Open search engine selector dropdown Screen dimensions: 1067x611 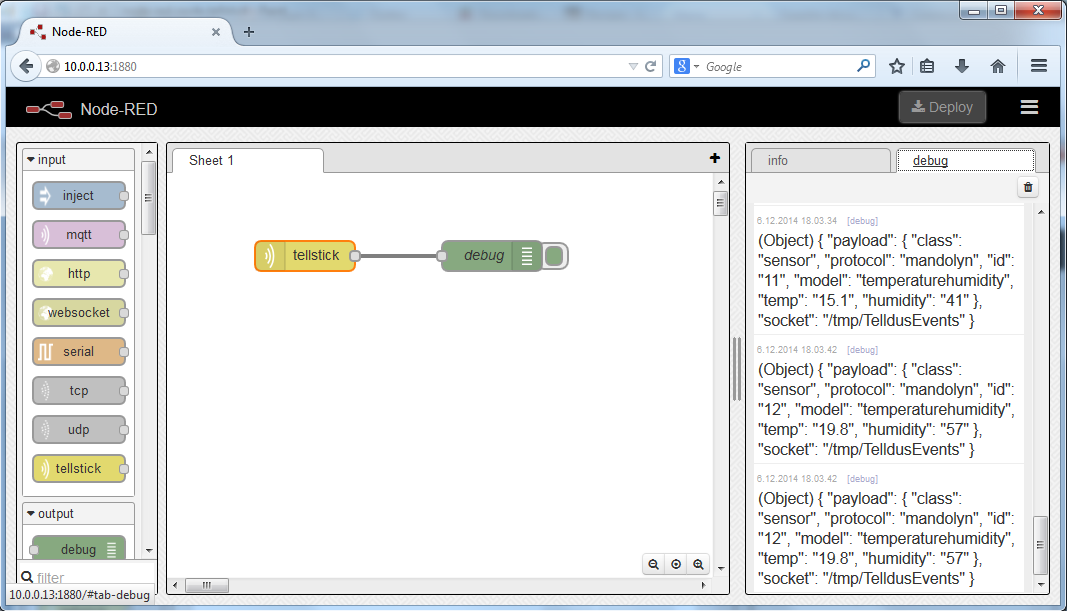686,66
